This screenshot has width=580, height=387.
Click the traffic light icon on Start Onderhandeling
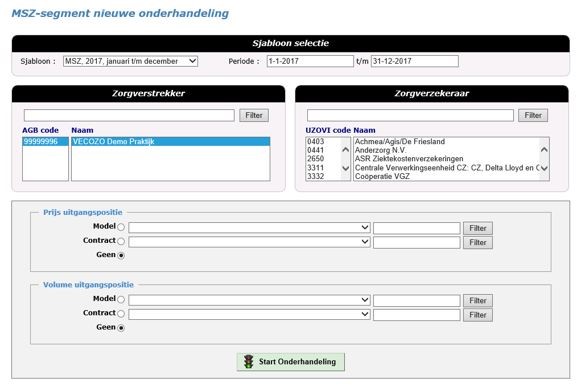tap(249, 361)
